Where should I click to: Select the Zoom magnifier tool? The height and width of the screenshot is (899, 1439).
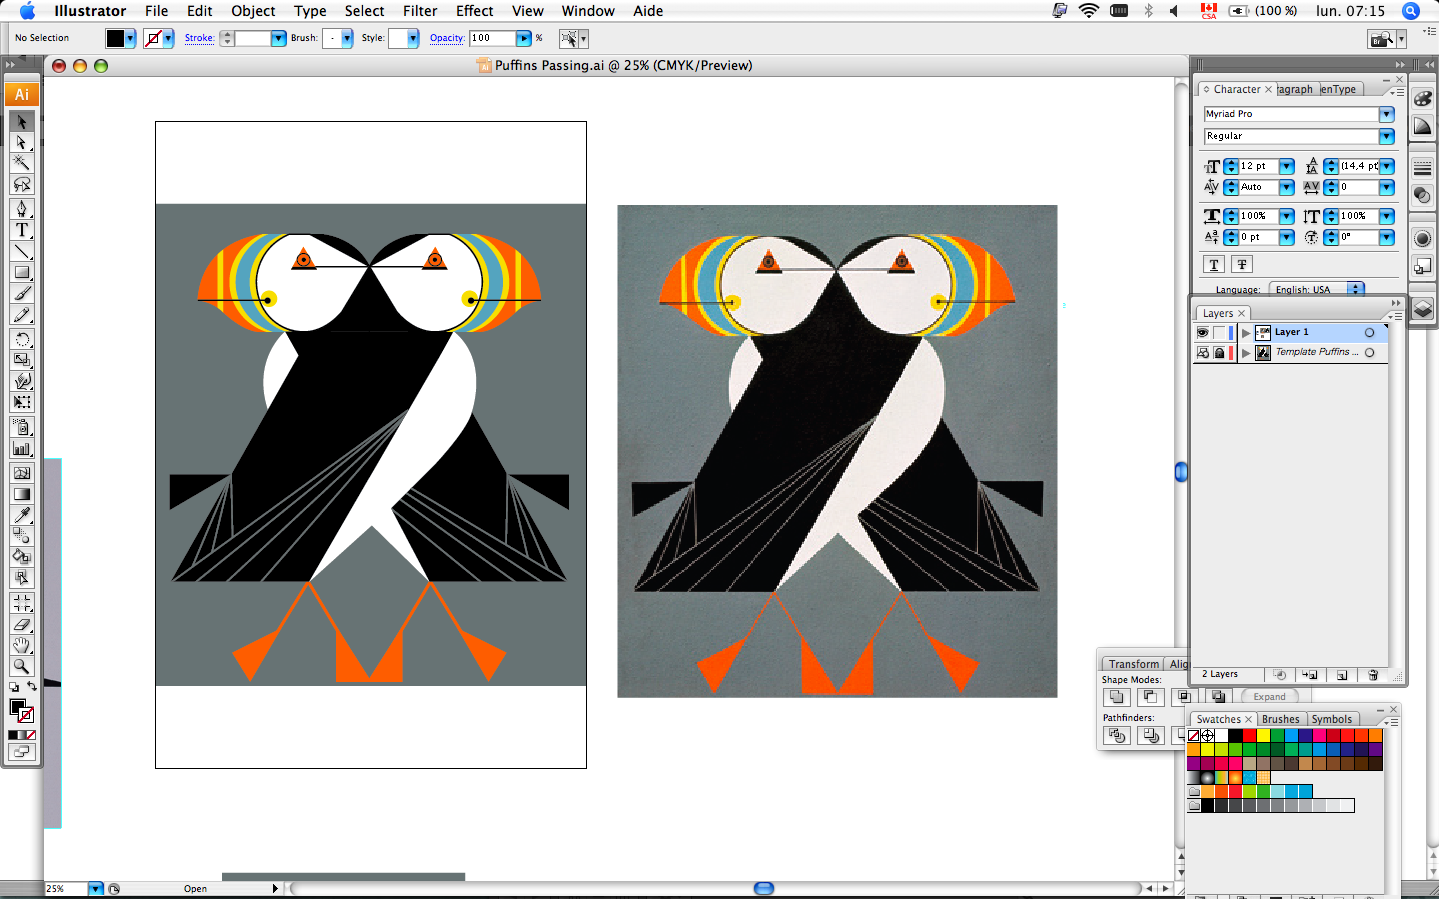tap(22, 666)
